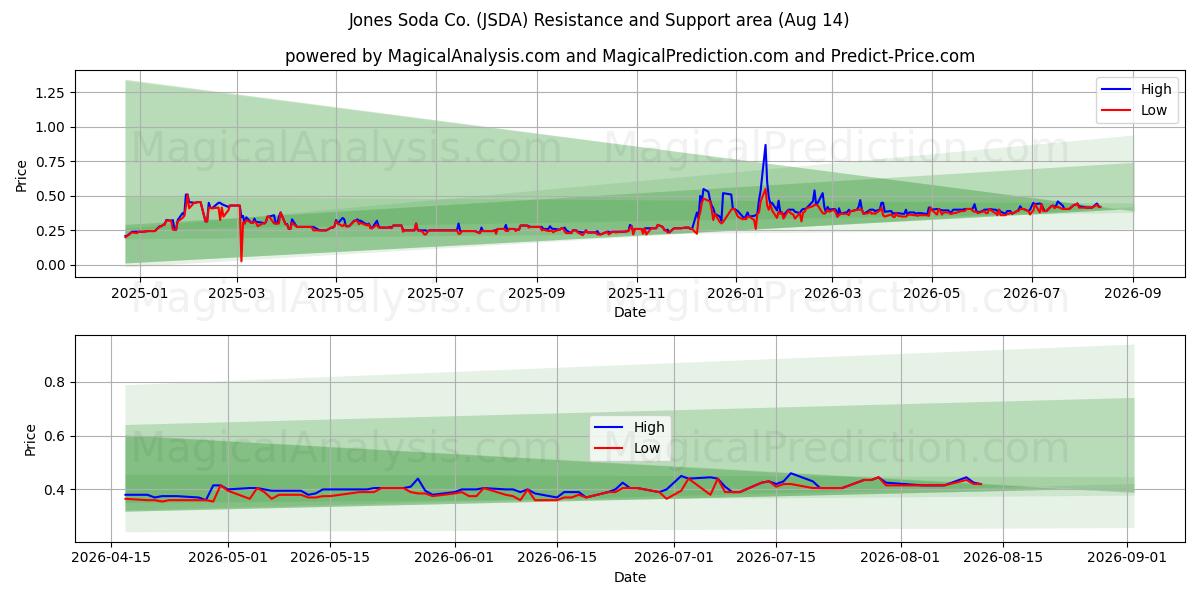Click the '2026-05' x-axis label in the top chart

tap(933, 293)
